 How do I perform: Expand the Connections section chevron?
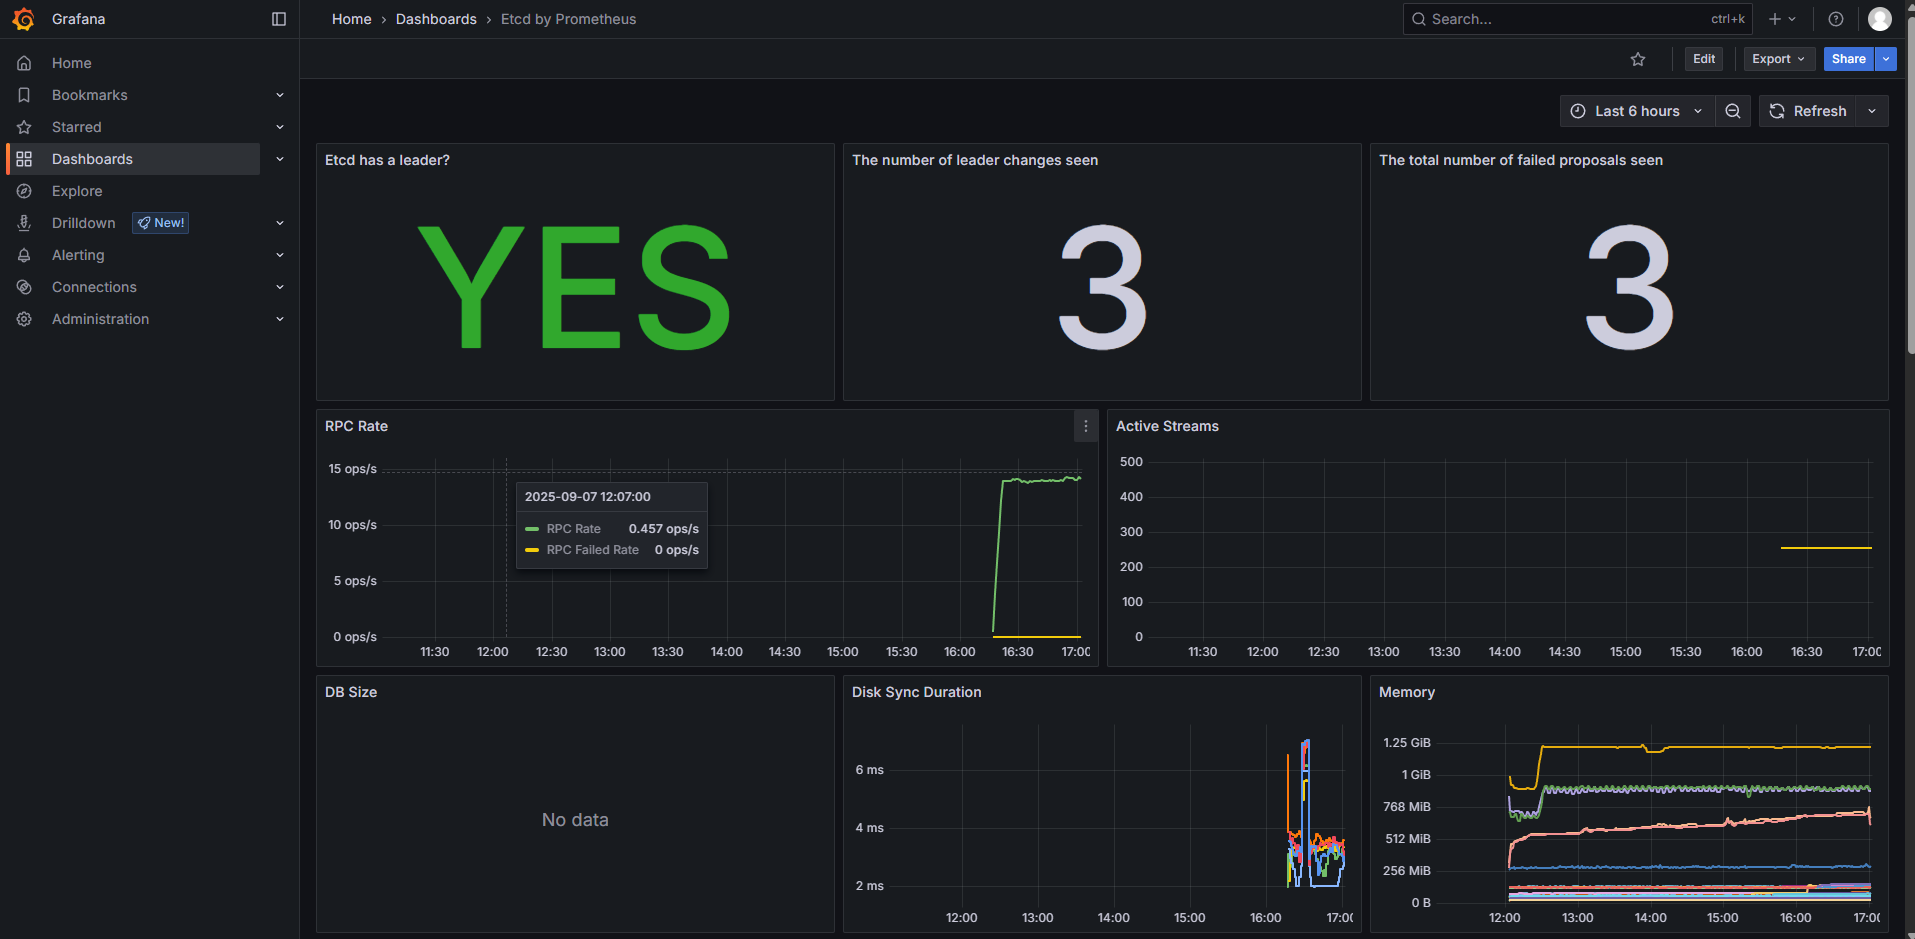point(280,287)
